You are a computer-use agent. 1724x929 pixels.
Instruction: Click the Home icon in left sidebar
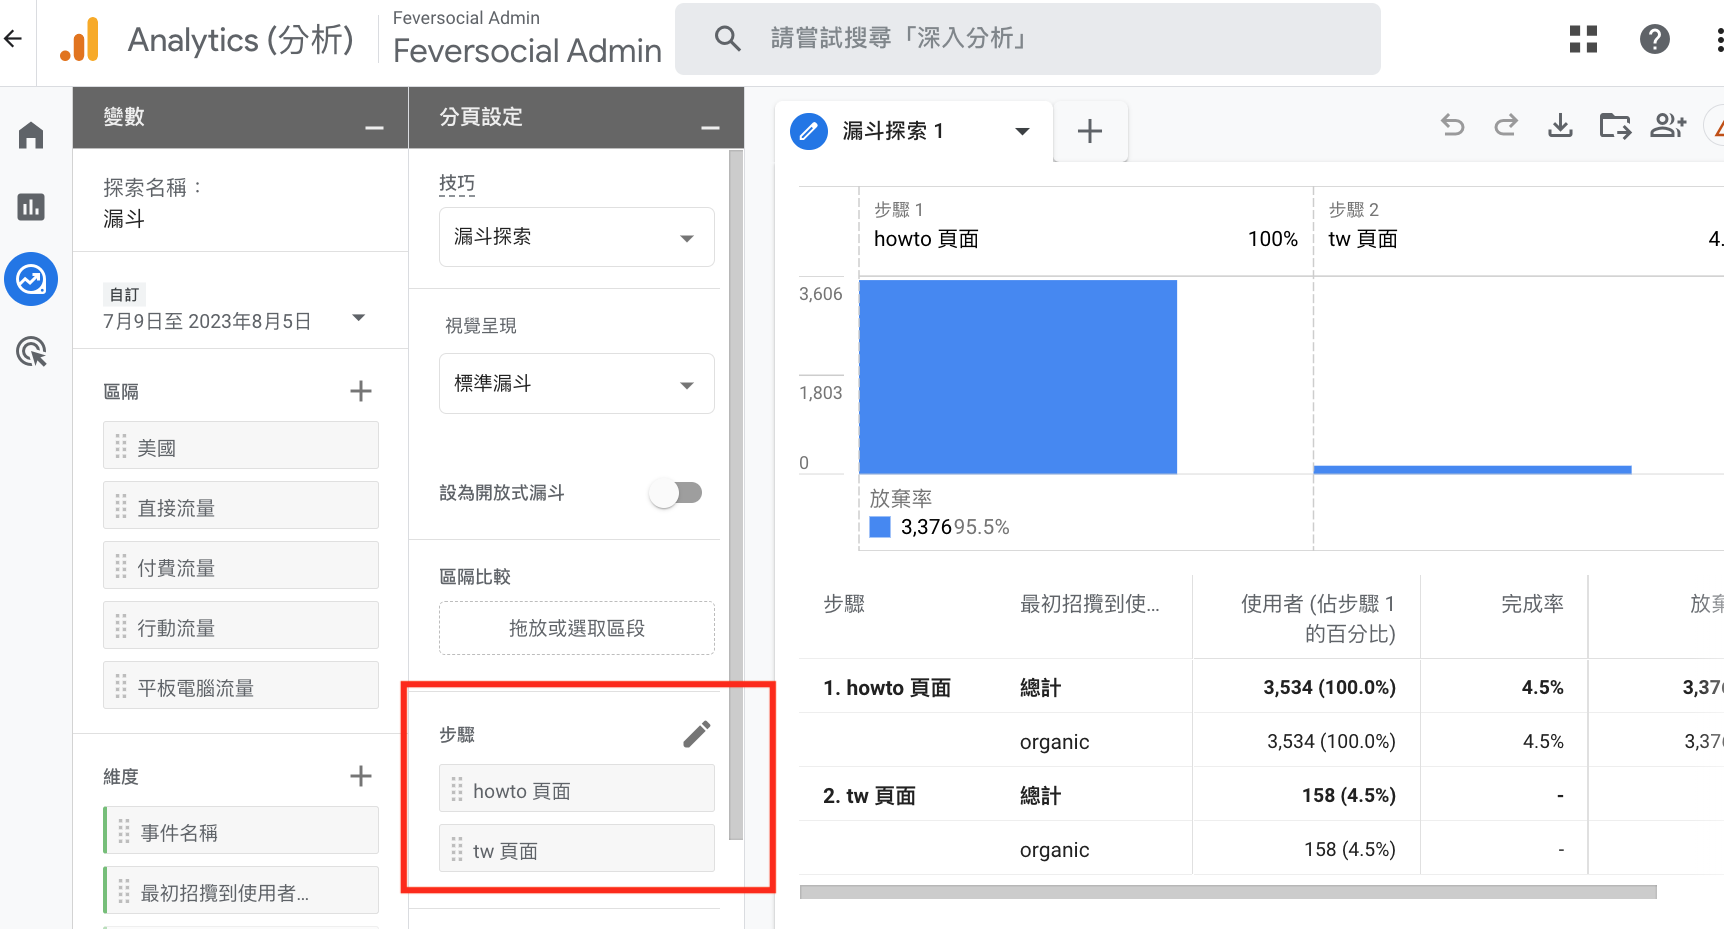tap(31, 135)
